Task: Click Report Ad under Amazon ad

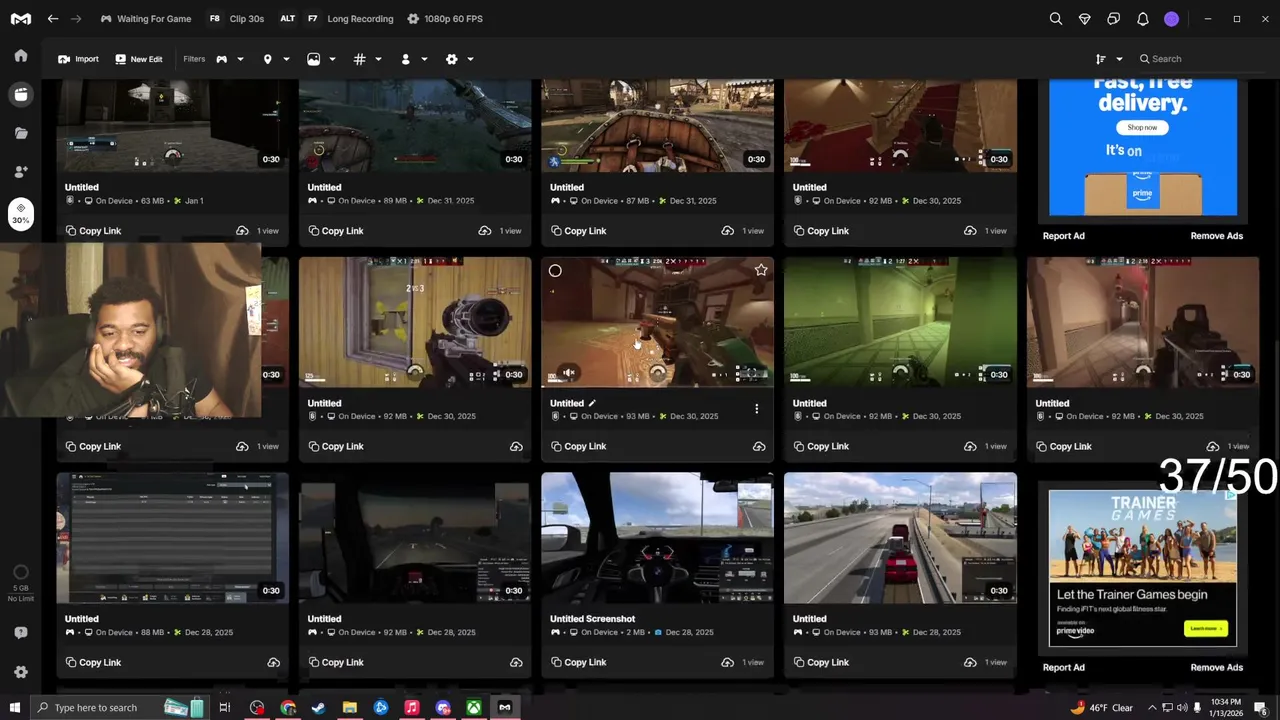Action: click(x=1064, y=236)
